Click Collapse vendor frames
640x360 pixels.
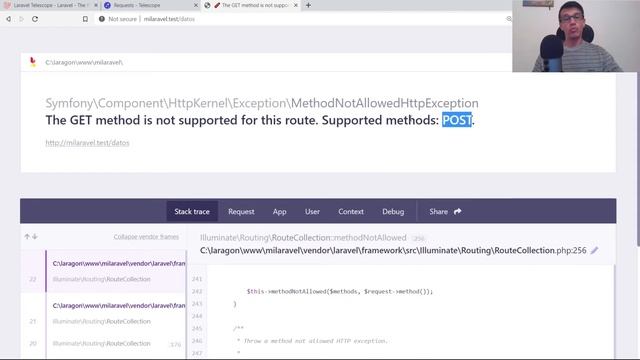146,237
